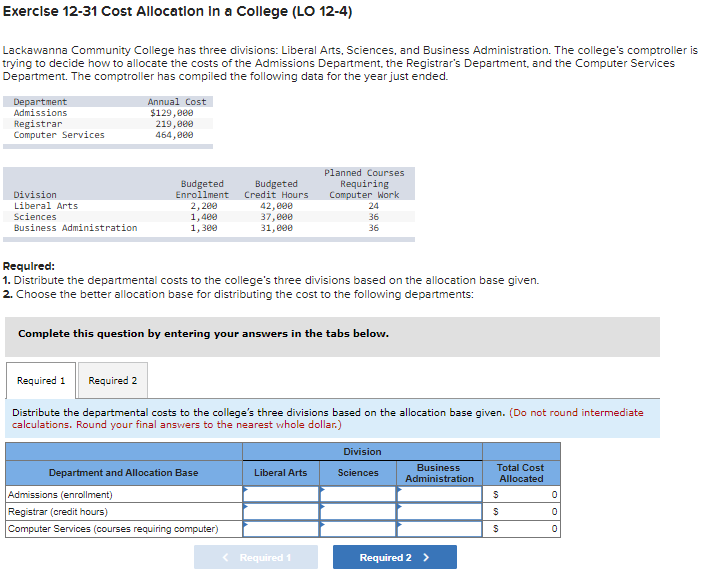
Task: Click the Registrar (credit hours) row label
Action: pos(58,512)
